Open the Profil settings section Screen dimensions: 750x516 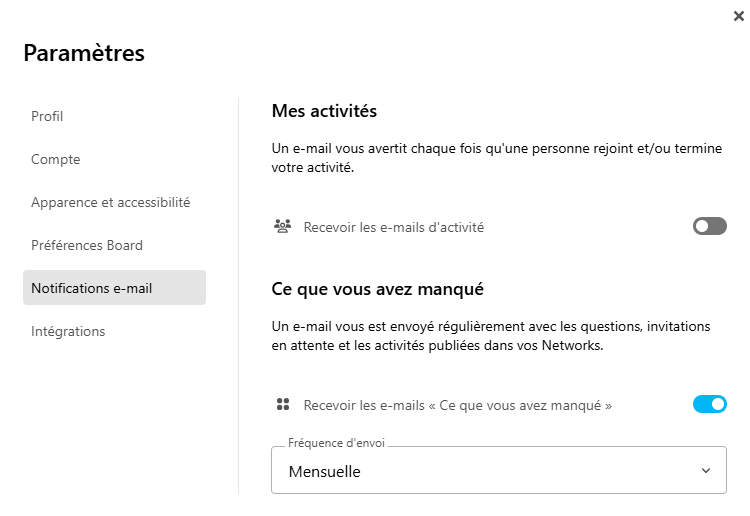(x=47, y=116)
